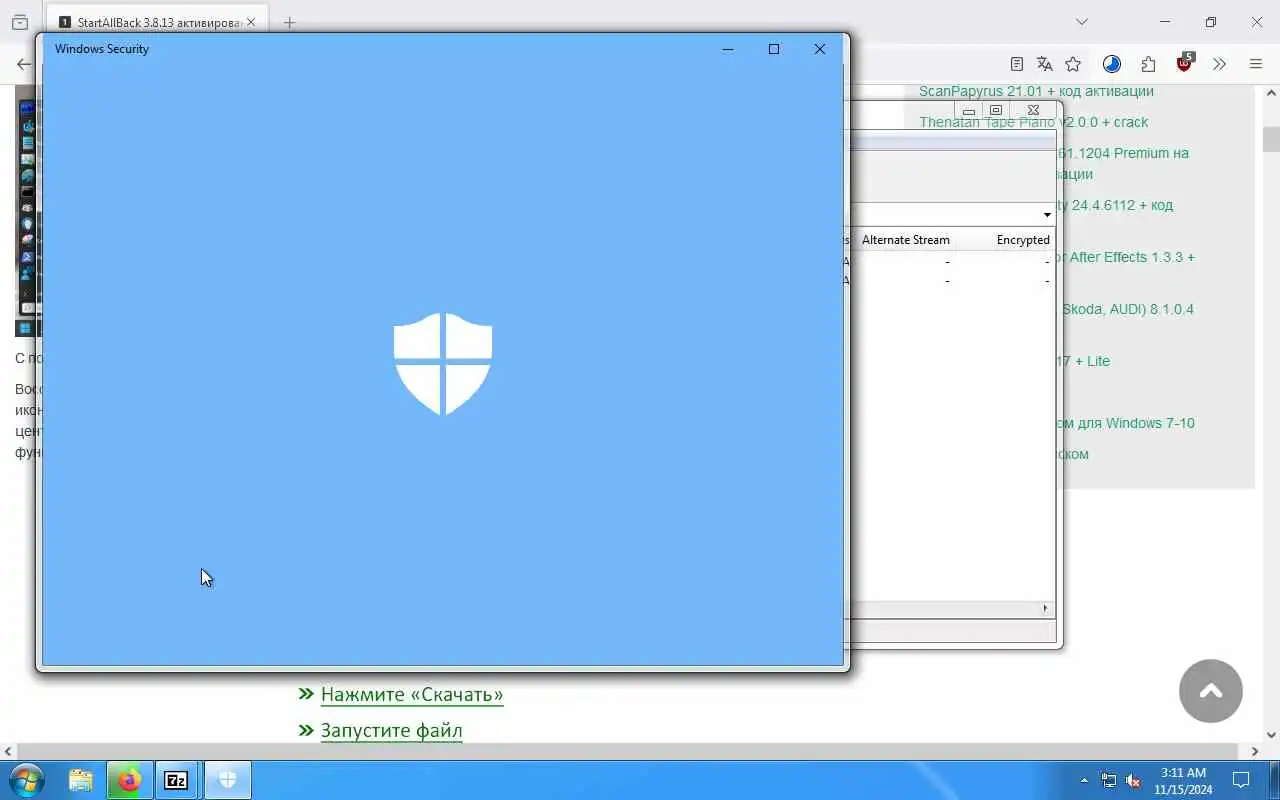Open Firefox tab overview icon at top-left

coord(20,22)
